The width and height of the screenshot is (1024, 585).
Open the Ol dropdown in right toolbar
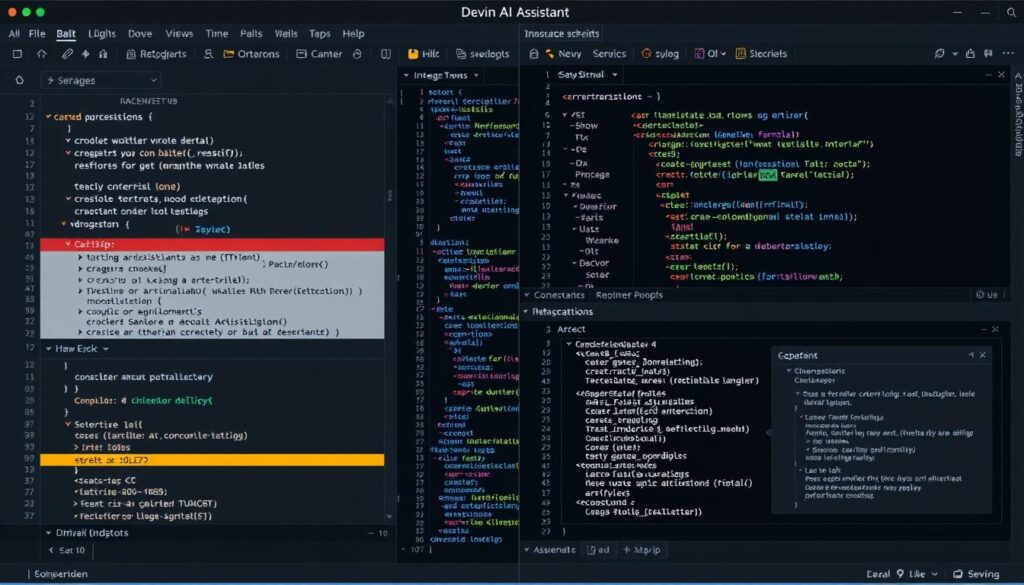(x=710, y=54)
